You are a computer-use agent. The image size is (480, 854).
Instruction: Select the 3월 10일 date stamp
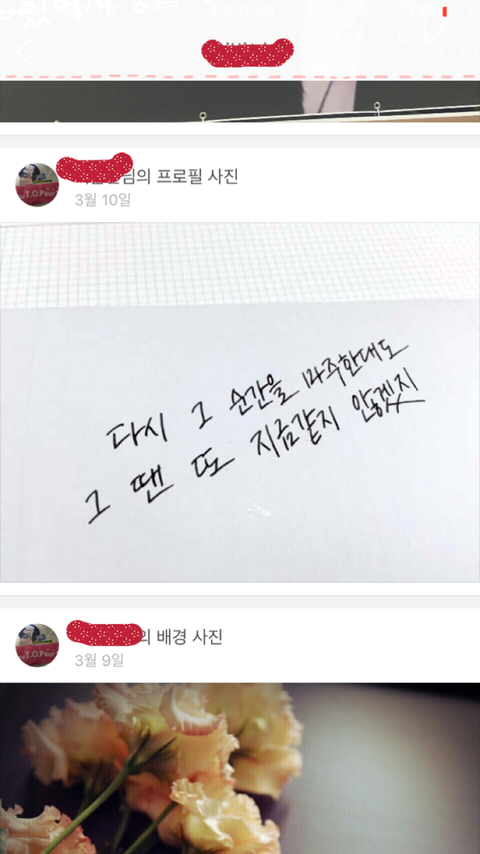click(x=103, y=200)
